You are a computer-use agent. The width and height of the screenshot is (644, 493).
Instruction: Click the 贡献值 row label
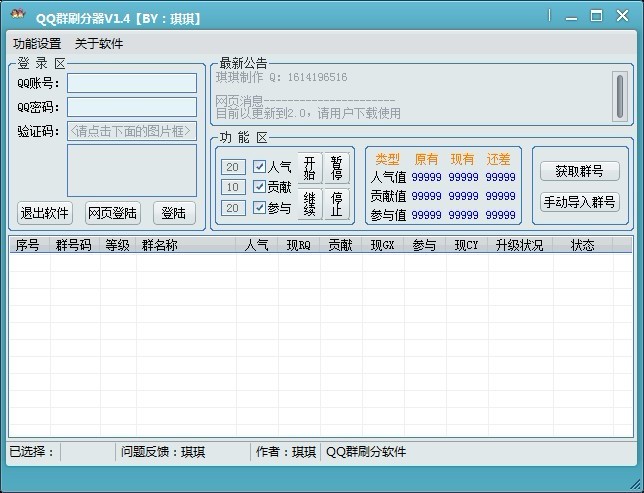388,196
